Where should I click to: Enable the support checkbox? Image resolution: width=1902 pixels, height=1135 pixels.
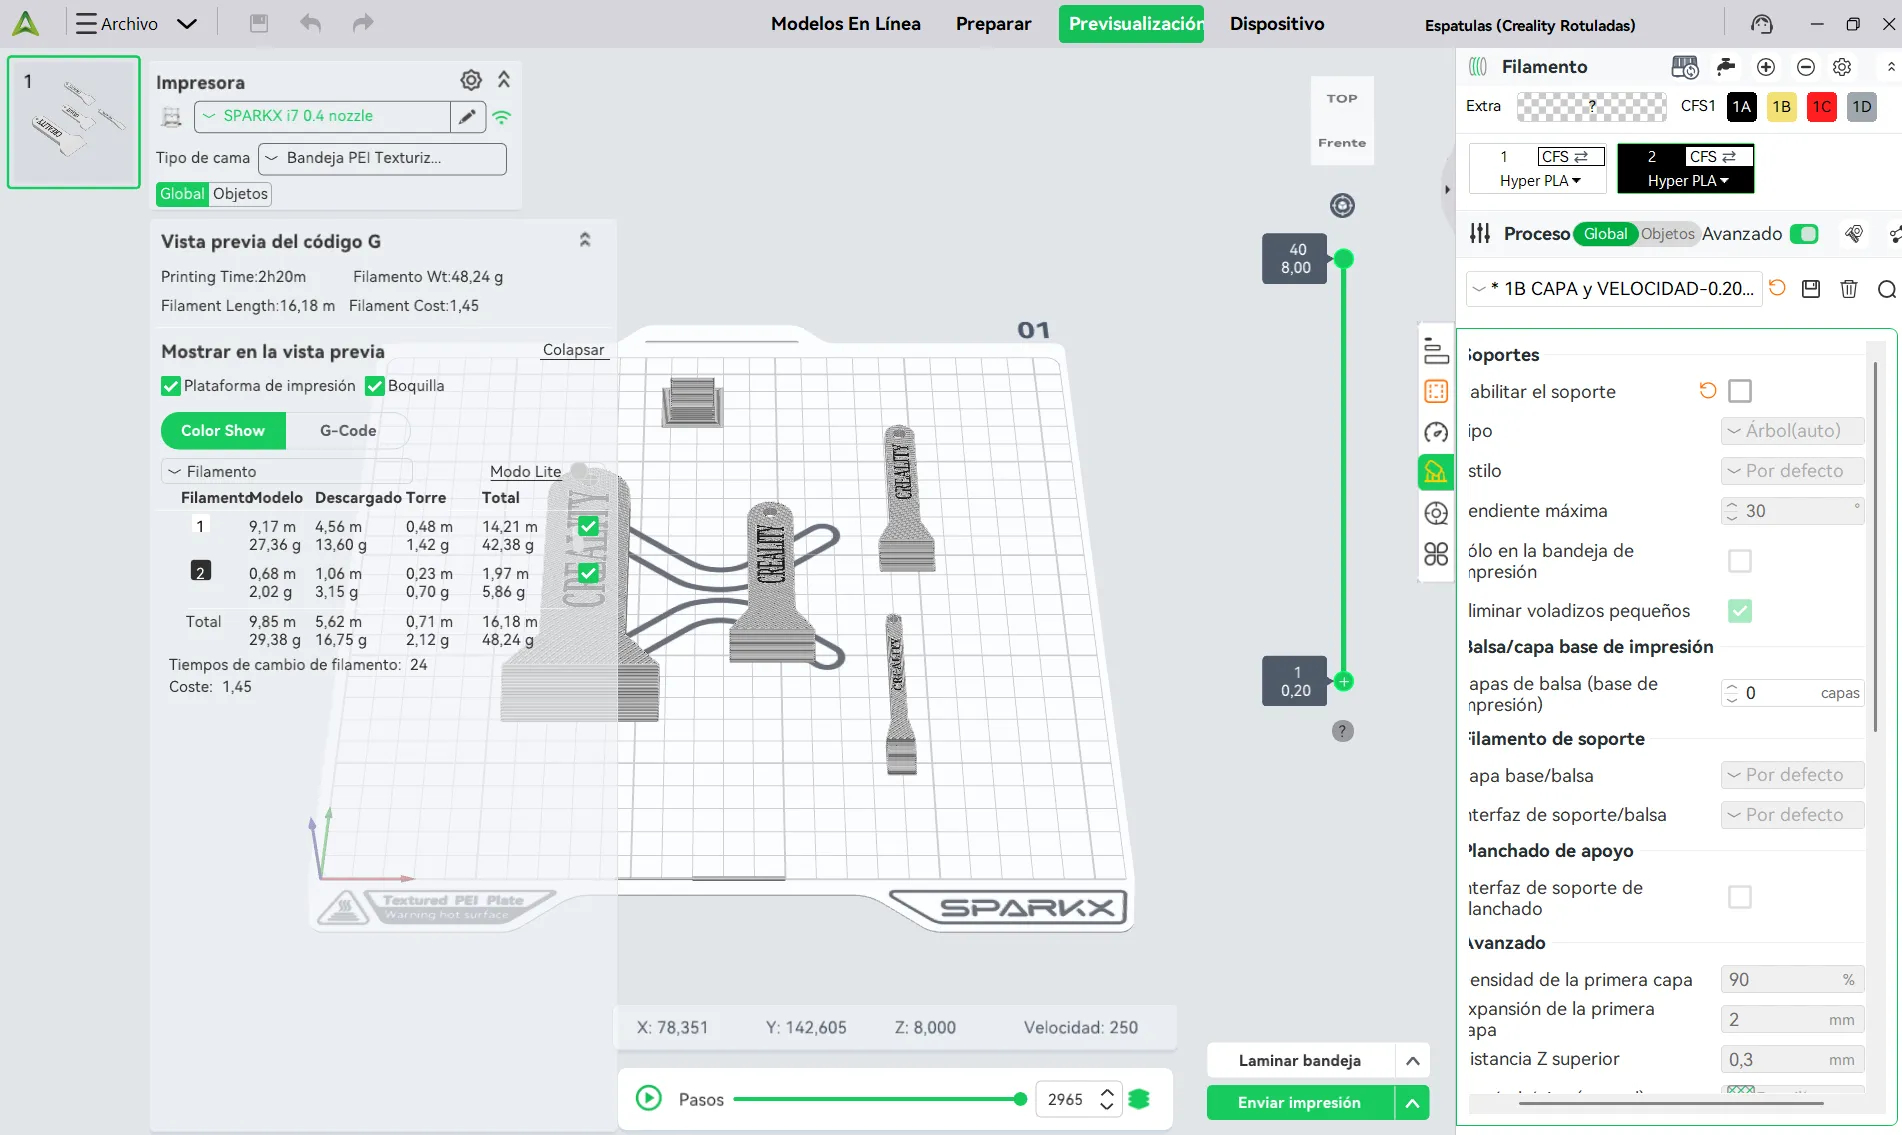pos(1740,391)
